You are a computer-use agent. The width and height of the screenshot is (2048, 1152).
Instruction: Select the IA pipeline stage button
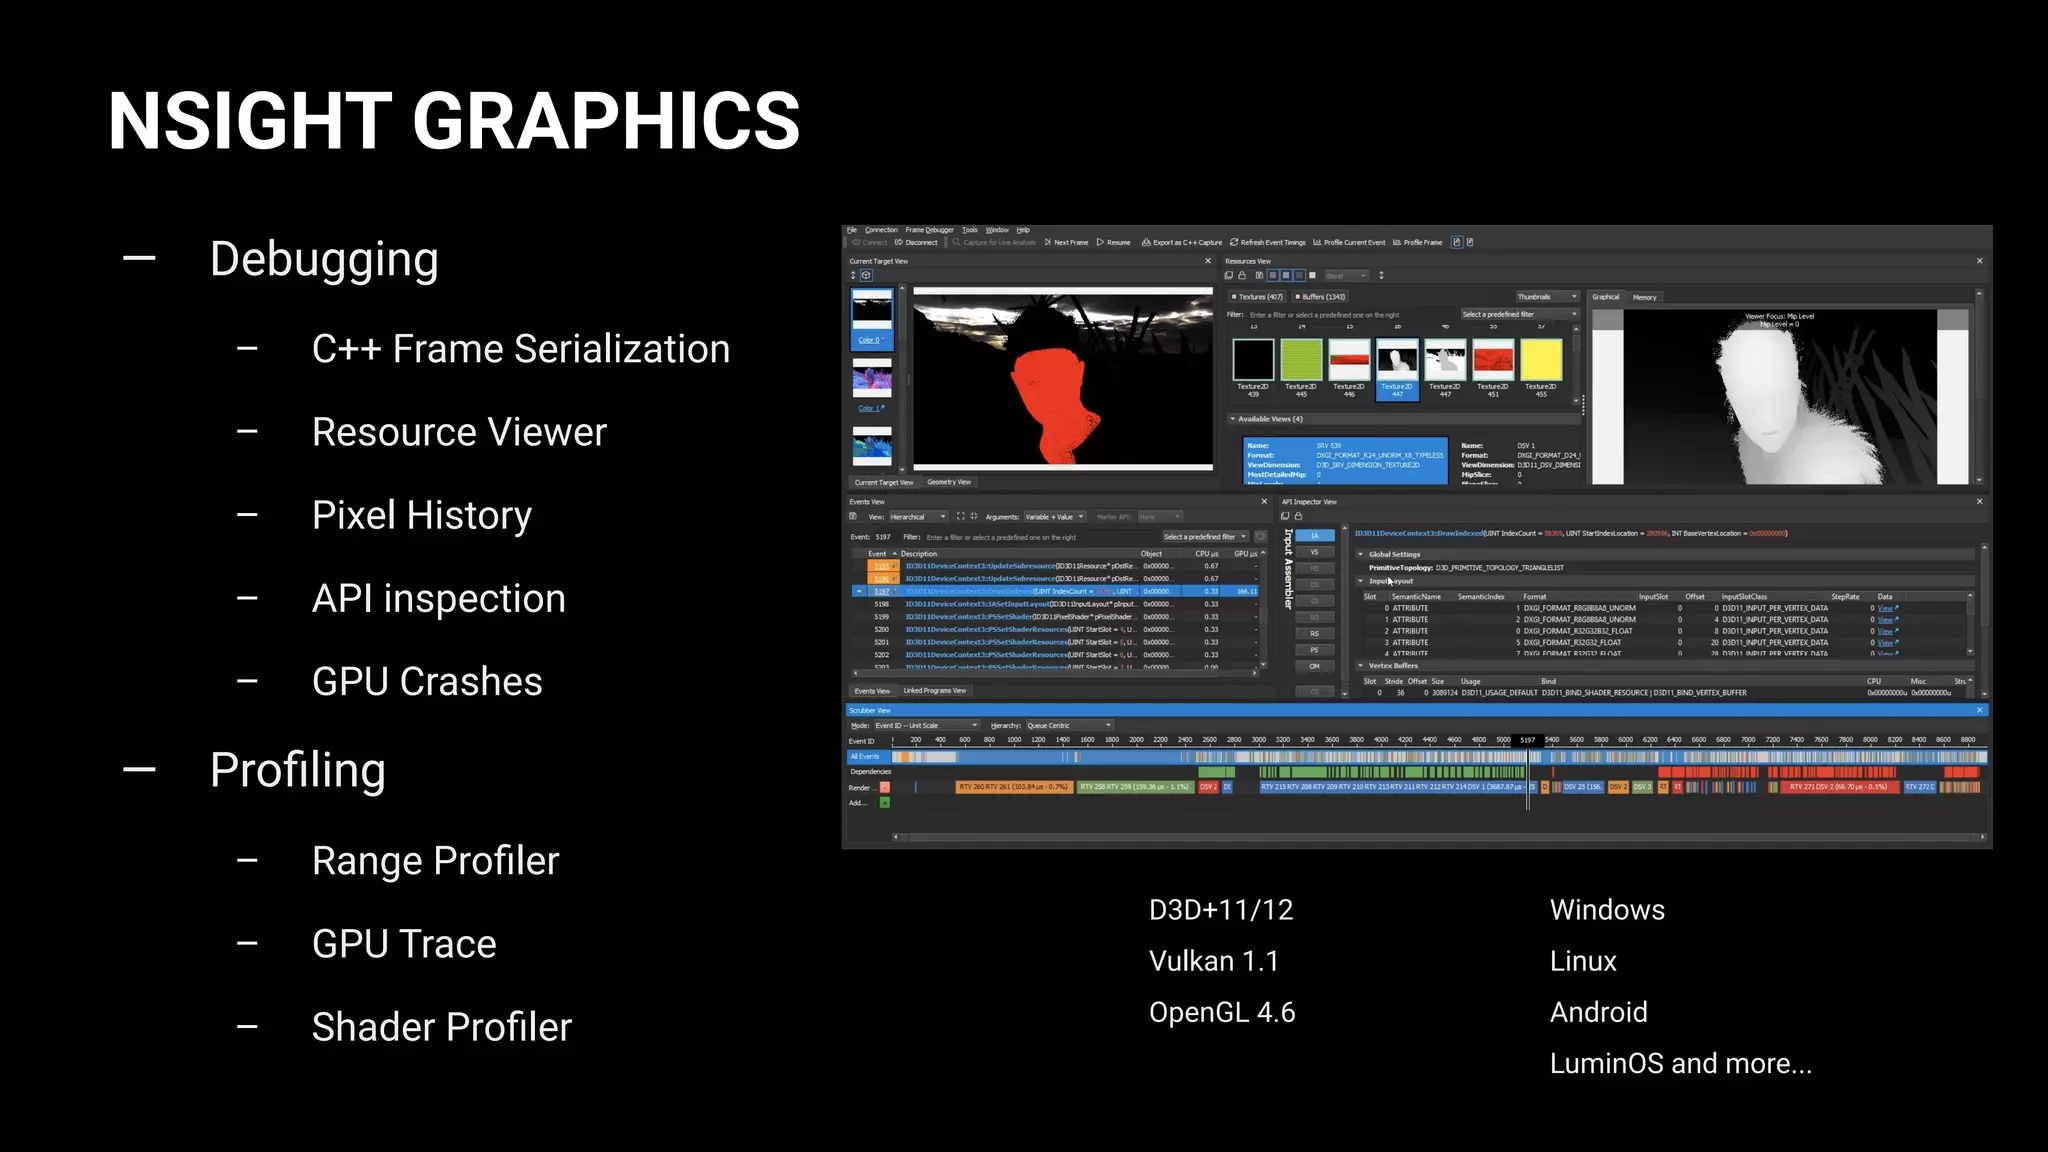click(x=1315, y=536)
